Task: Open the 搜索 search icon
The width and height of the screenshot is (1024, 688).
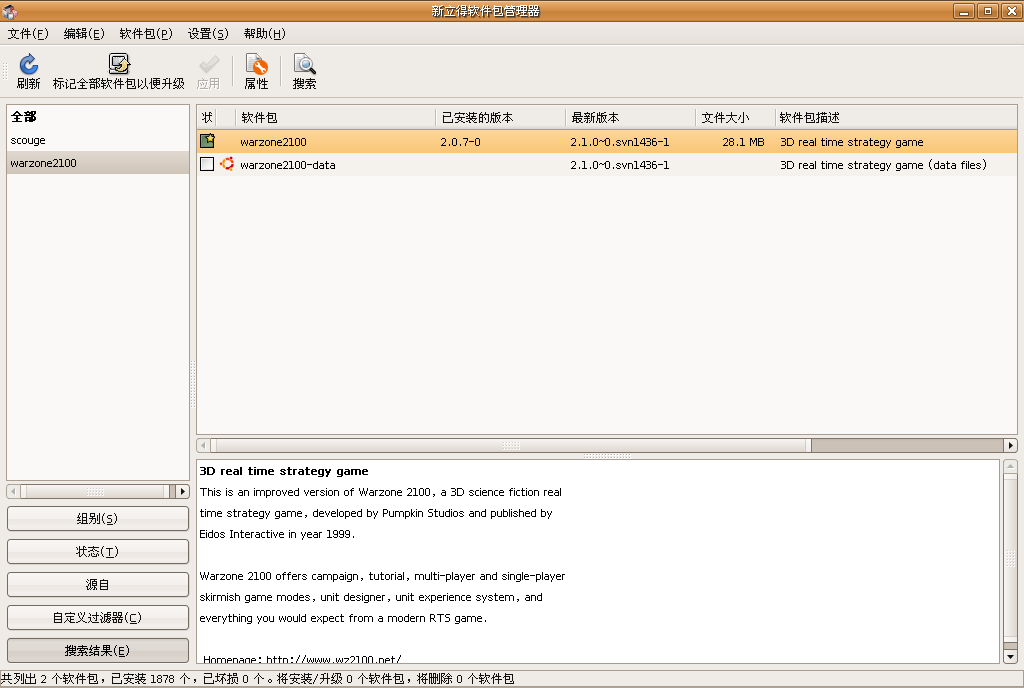Action: click(x=304, y=64)
